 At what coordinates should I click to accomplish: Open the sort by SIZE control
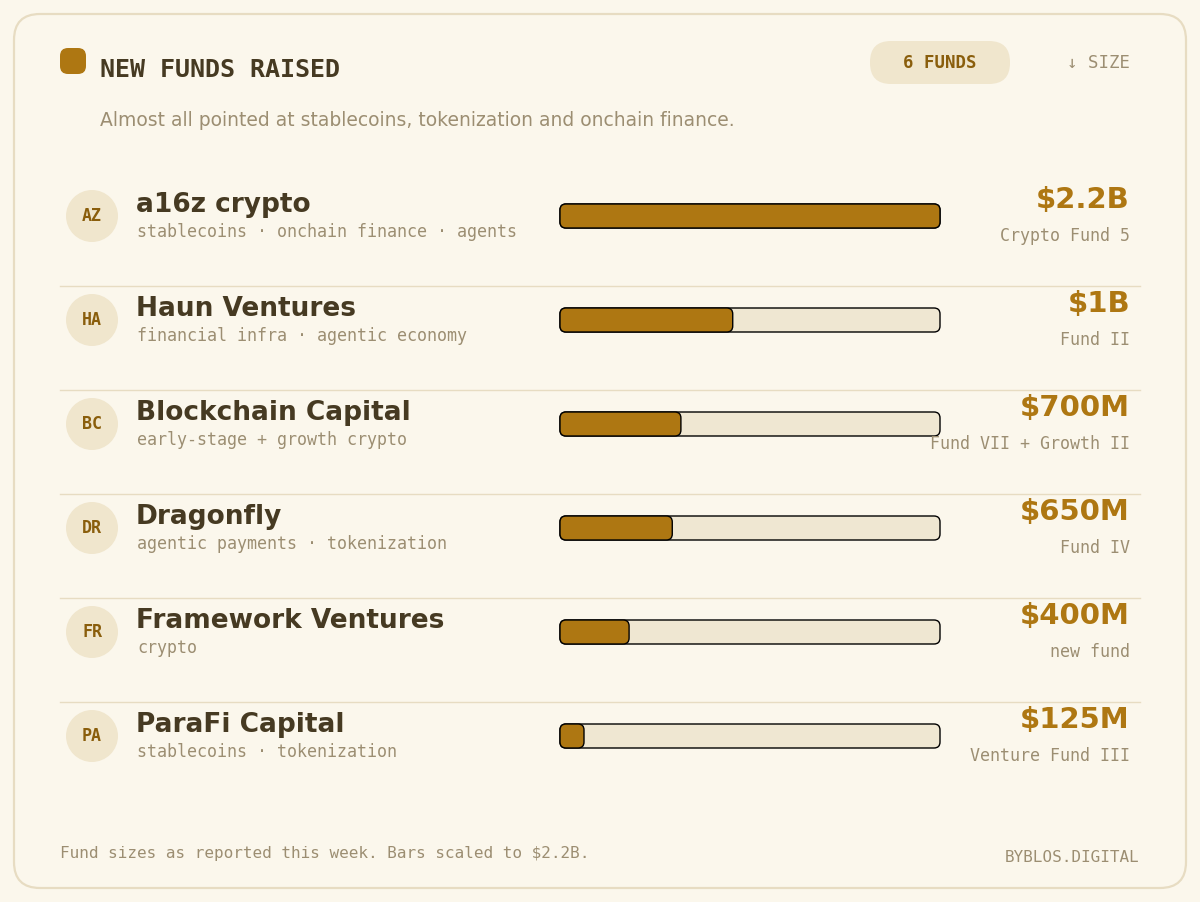[x=1098, y=63]
